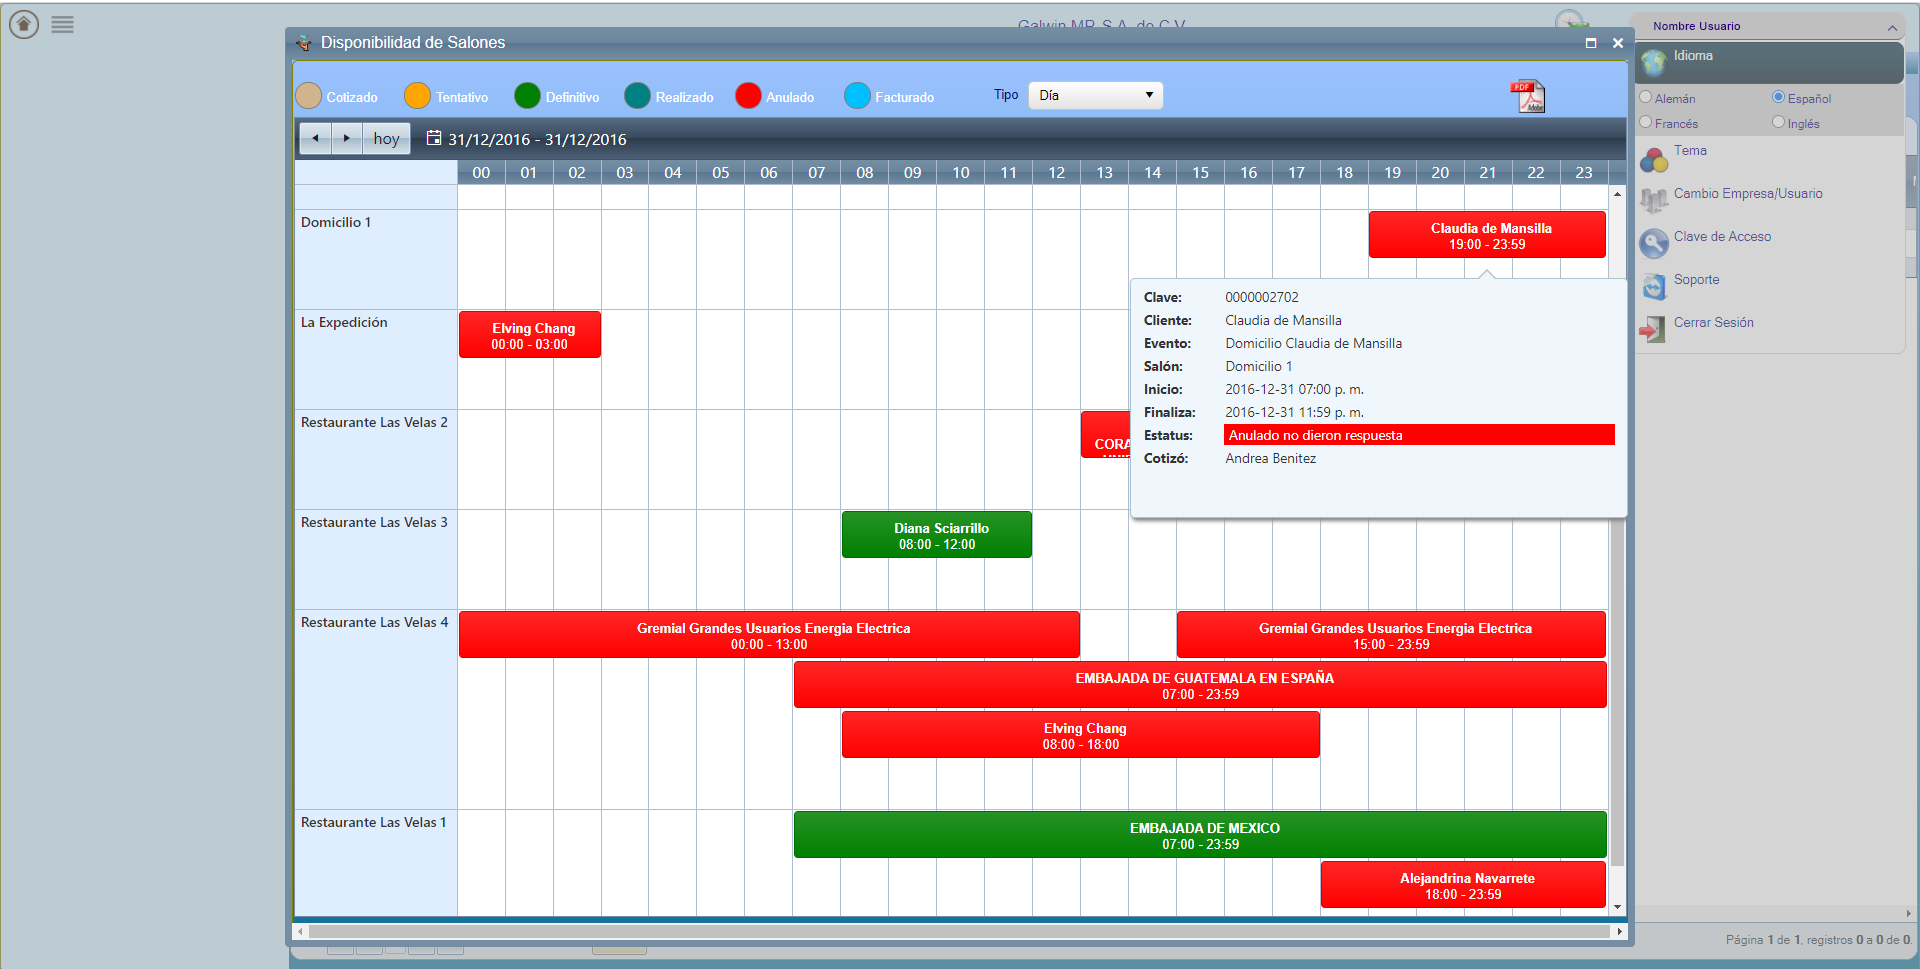Click horizontal scrollbar right arrow

point(1619,931)
